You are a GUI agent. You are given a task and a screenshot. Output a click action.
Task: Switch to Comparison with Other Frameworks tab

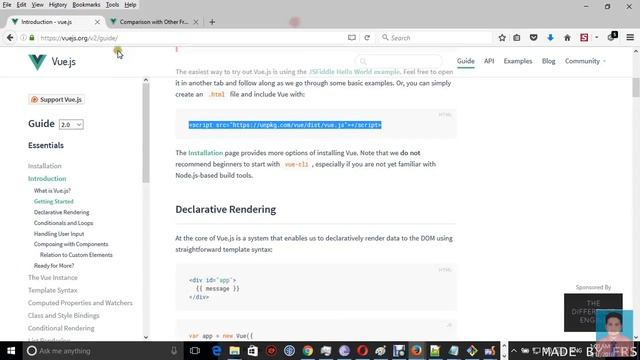click(153, 22)
